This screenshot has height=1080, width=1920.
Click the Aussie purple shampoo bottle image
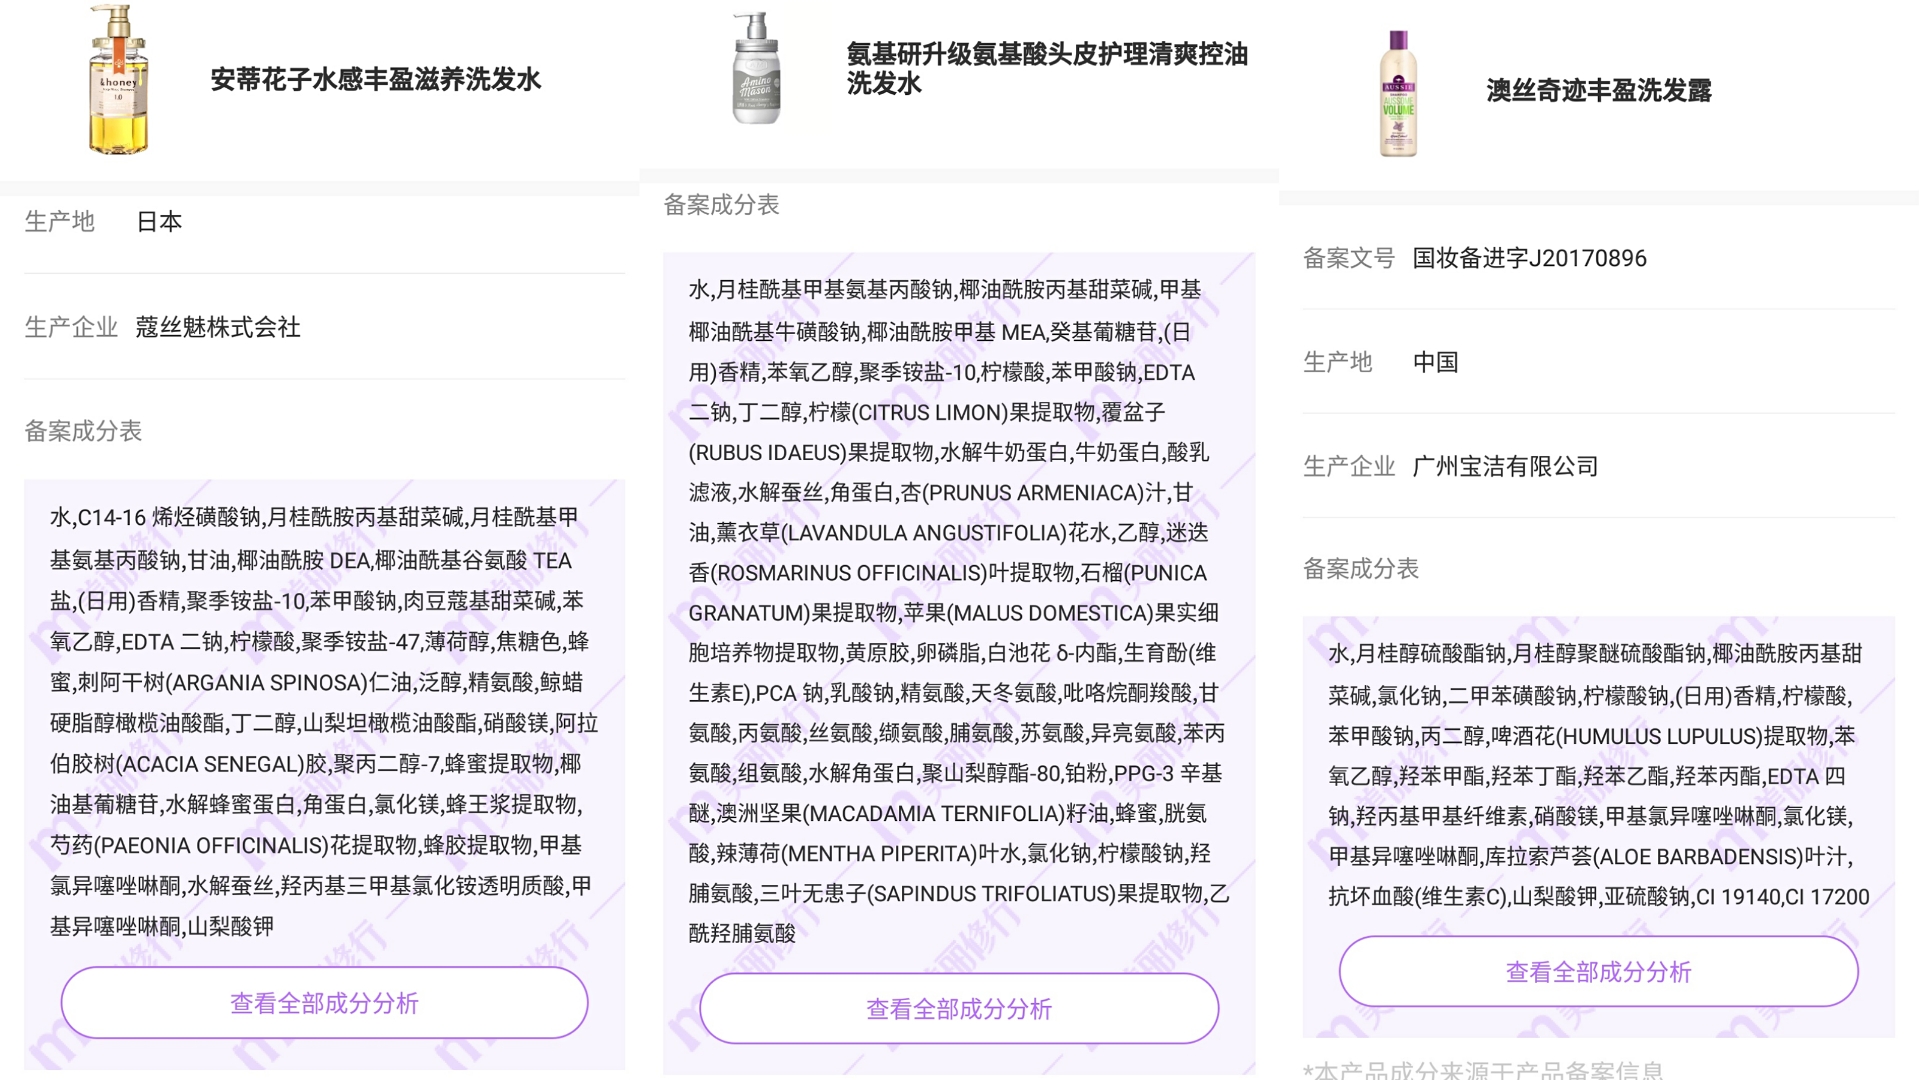[1397, 95]
